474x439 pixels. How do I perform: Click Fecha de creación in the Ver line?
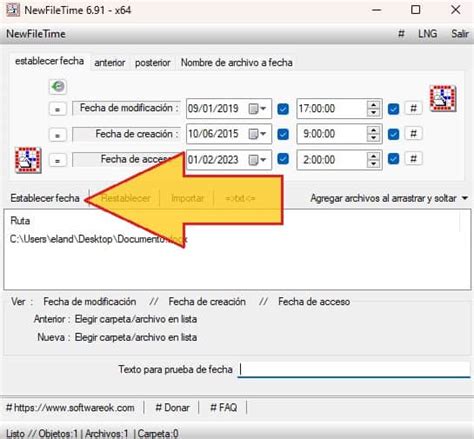[x=207, y=302]
